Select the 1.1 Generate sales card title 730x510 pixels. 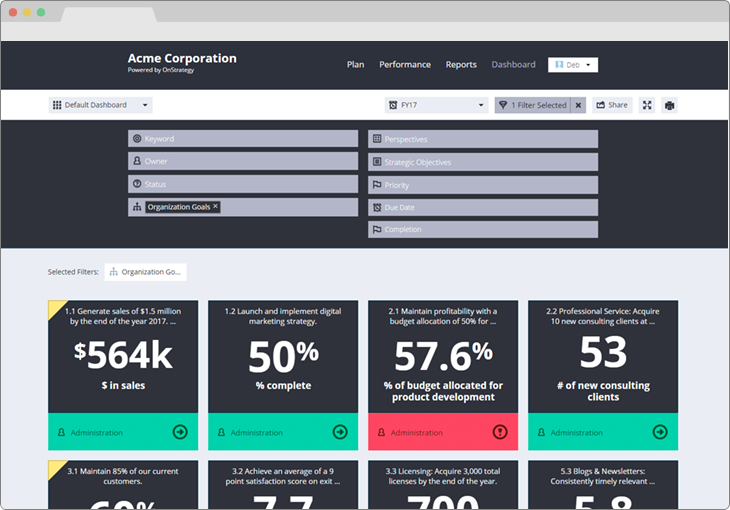coord(123,316)
